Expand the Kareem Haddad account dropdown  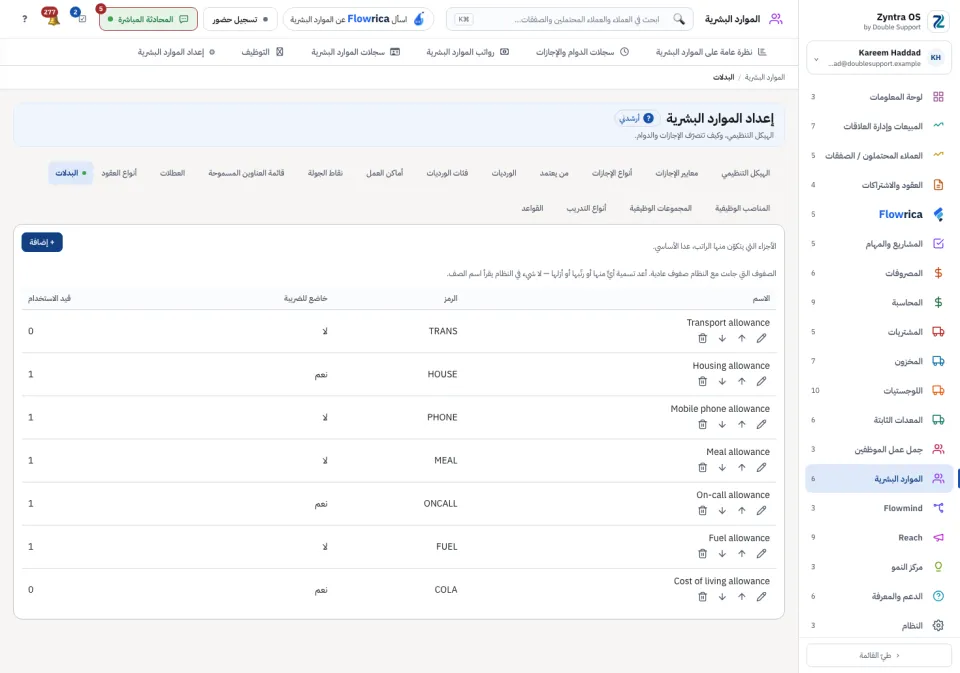(x=880, y=58)
